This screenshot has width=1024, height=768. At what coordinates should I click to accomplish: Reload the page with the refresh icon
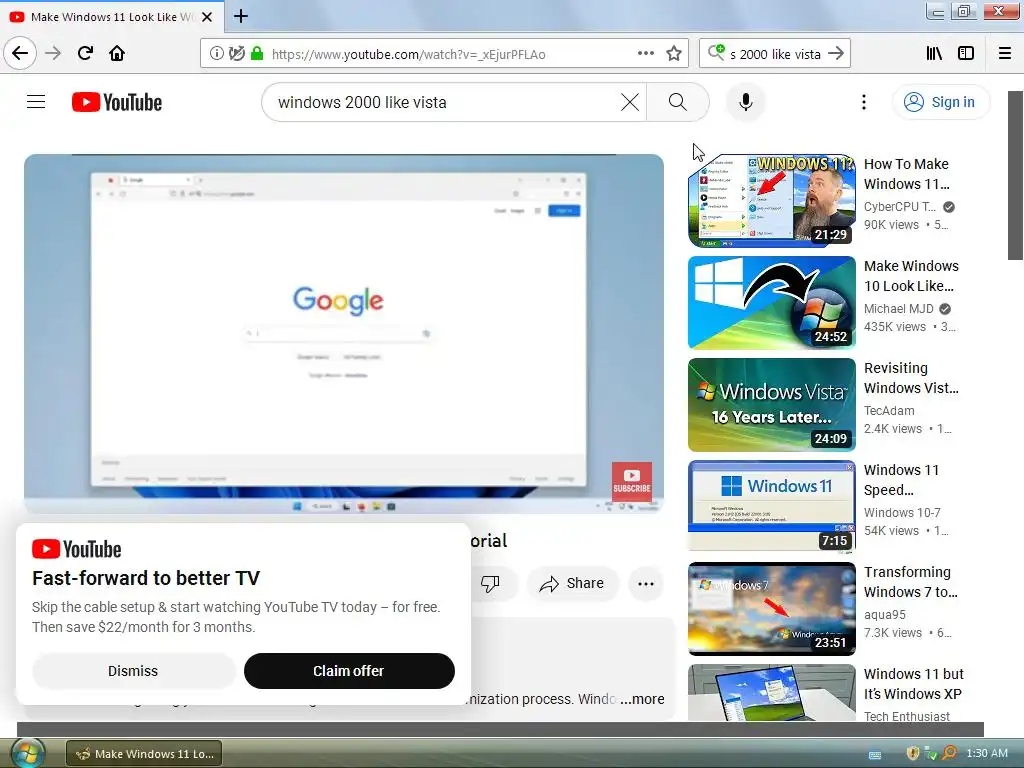pyautogui.click(x=85, y=53)
